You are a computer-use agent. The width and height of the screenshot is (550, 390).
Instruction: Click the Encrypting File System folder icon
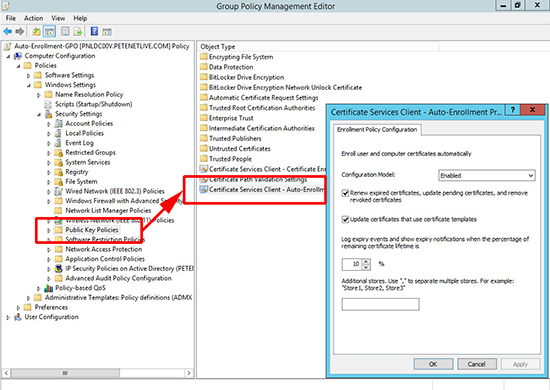pyautogui.click(x=204, y=57)
